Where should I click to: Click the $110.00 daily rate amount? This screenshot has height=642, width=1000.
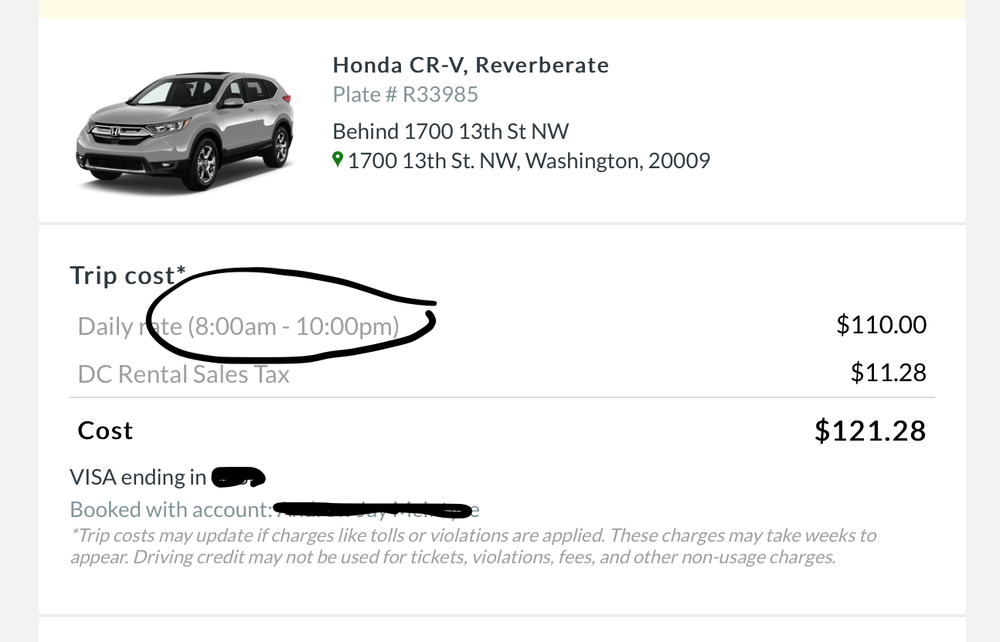pos(881,325)
